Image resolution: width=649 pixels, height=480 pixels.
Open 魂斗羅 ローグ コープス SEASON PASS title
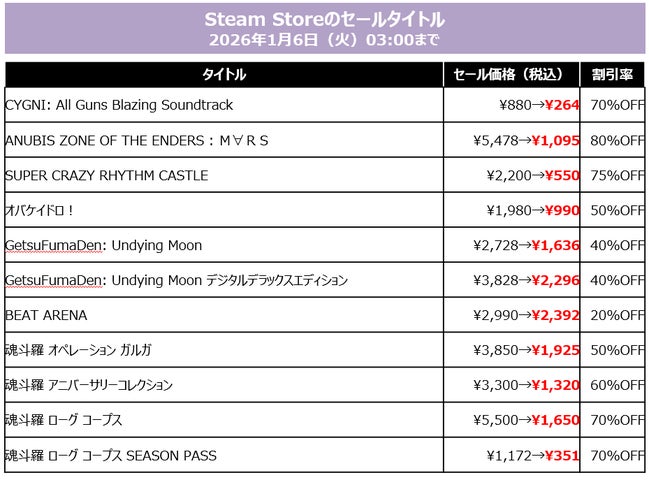[111, 455]
